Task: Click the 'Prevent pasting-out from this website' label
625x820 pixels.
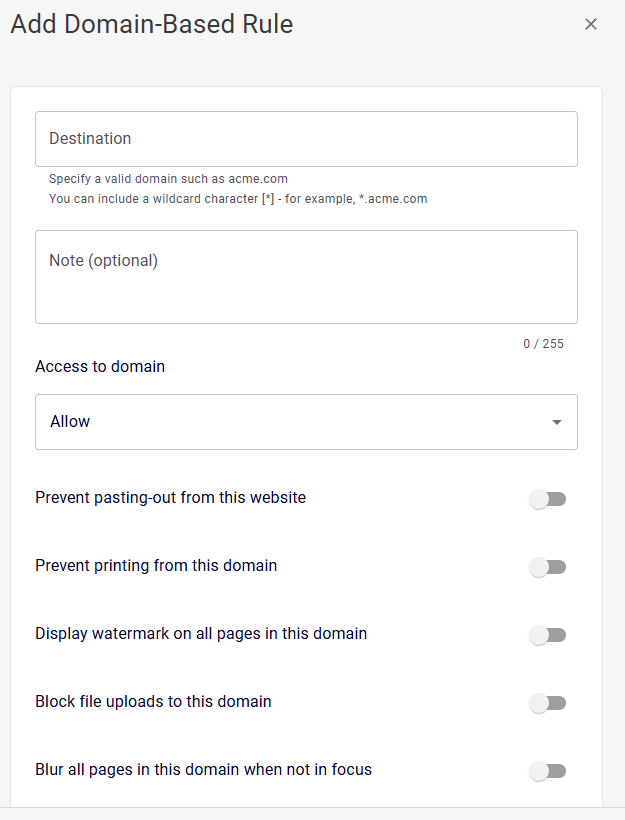Action: point(170,497)
